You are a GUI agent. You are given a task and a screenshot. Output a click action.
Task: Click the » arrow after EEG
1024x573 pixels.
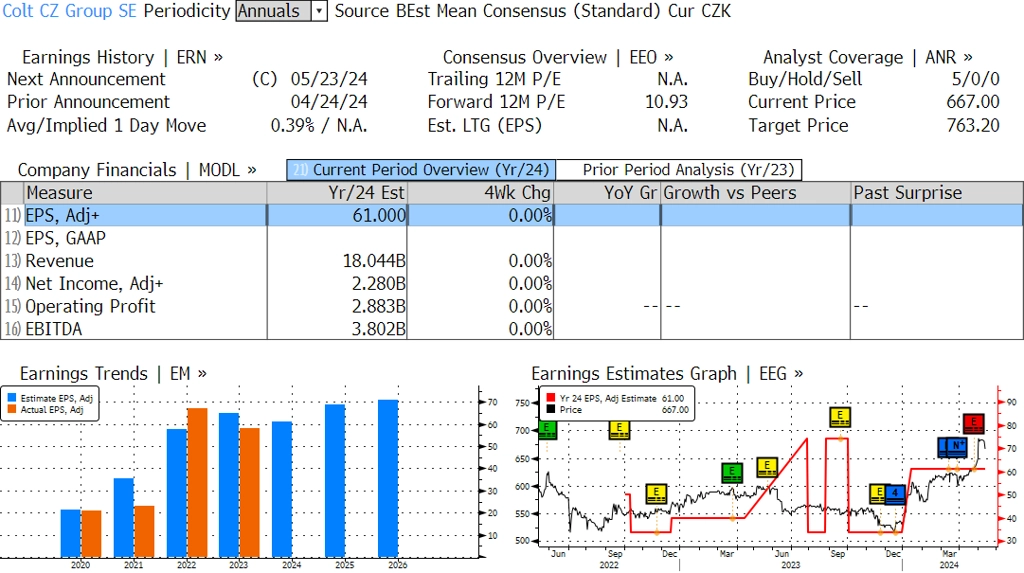click(x=798, y=374)
